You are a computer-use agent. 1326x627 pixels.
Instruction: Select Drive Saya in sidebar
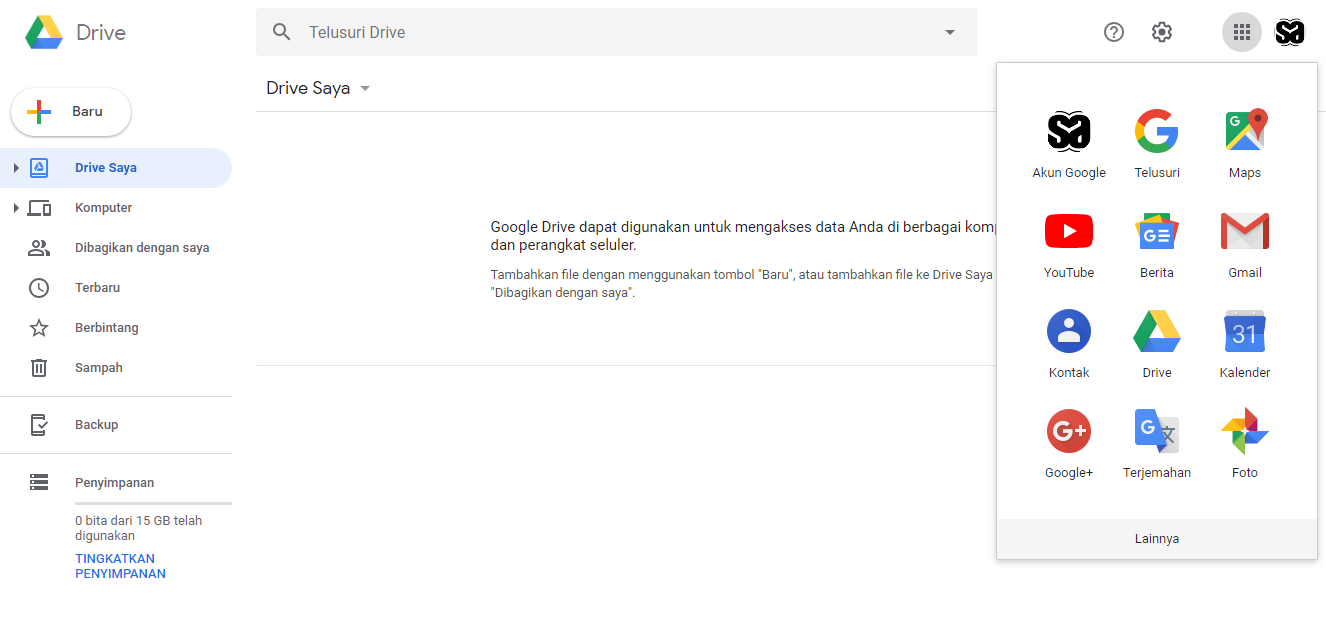(x=116, y=168)
